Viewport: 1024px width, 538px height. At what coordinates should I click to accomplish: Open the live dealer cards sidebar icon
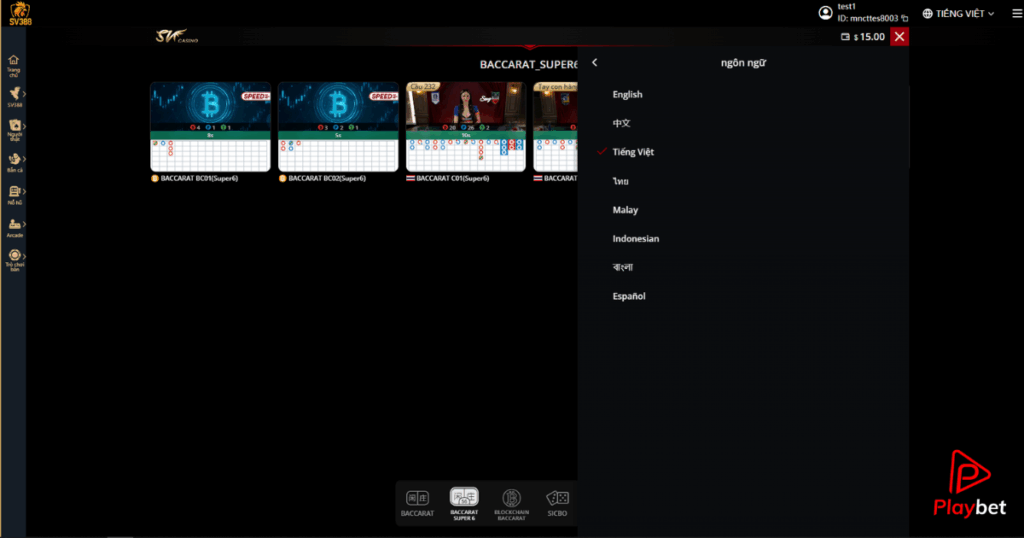point(14,125)
